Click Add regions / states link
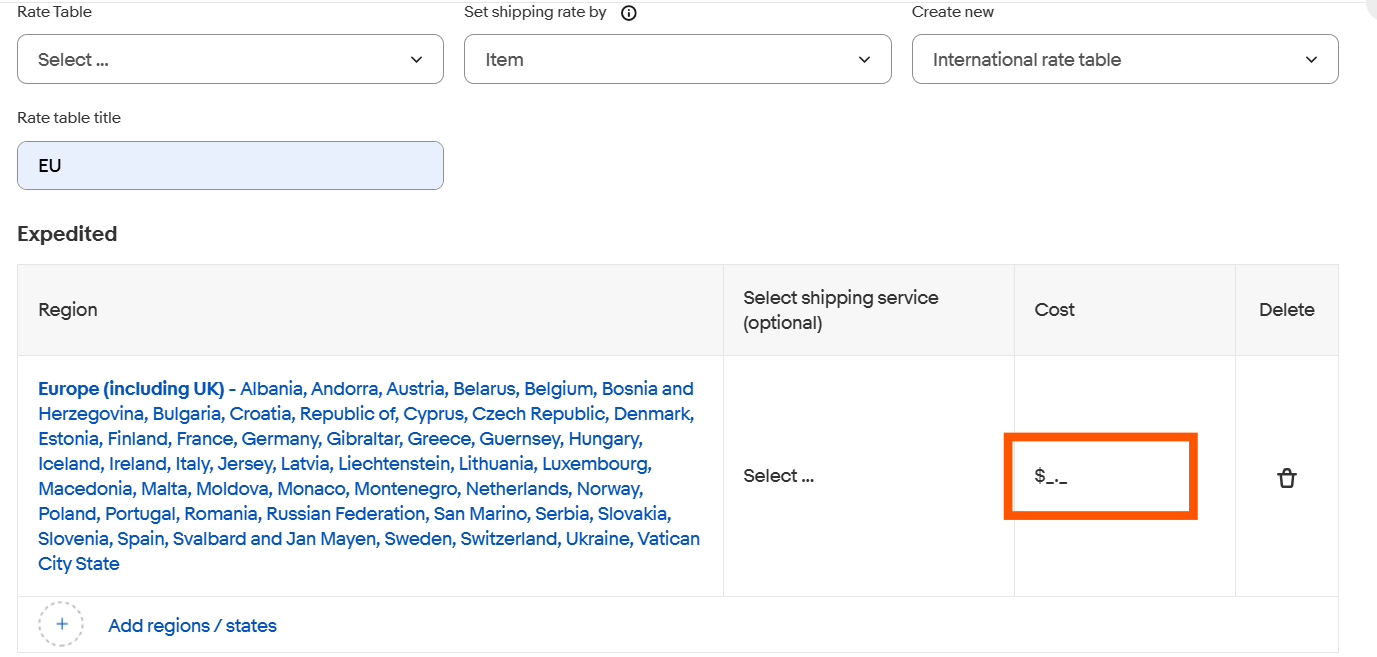 [x=192, y=626]
